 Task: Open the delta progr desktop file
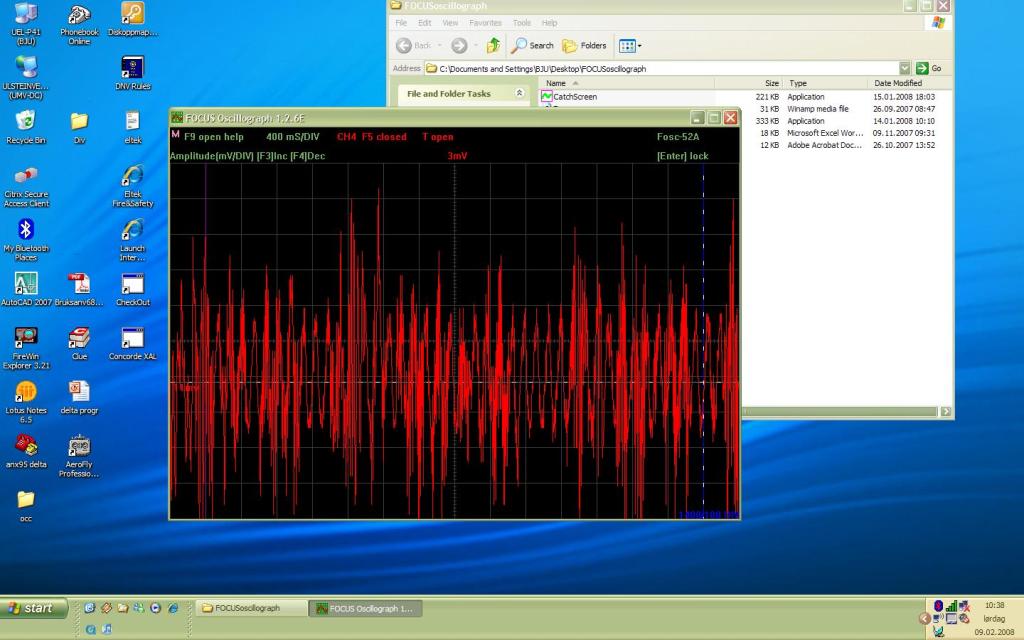click(x=79, y=397)
